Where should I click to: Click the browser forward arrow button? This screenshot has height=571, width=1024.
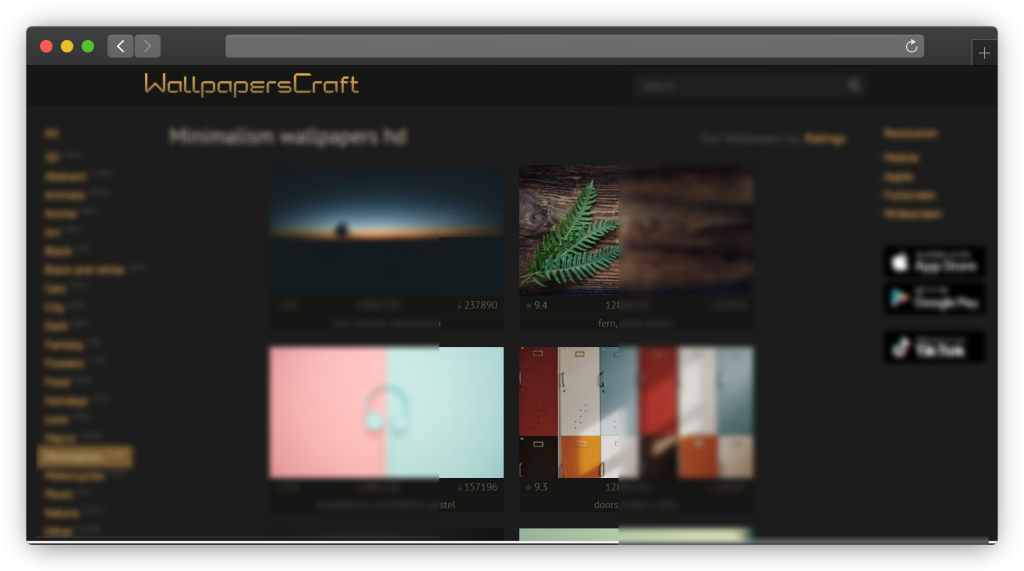[x=148, y=46]
